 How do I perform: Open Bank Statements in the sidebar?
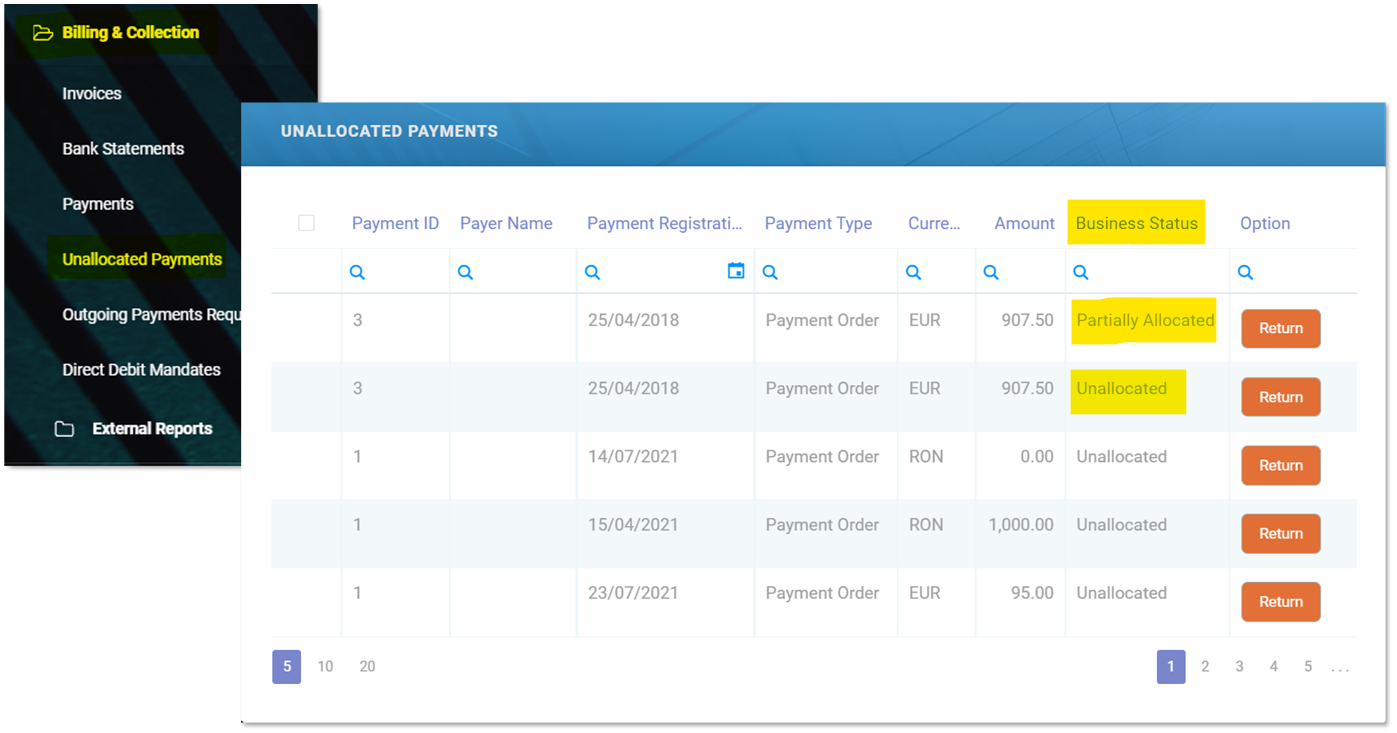click(x=123, y=149)
